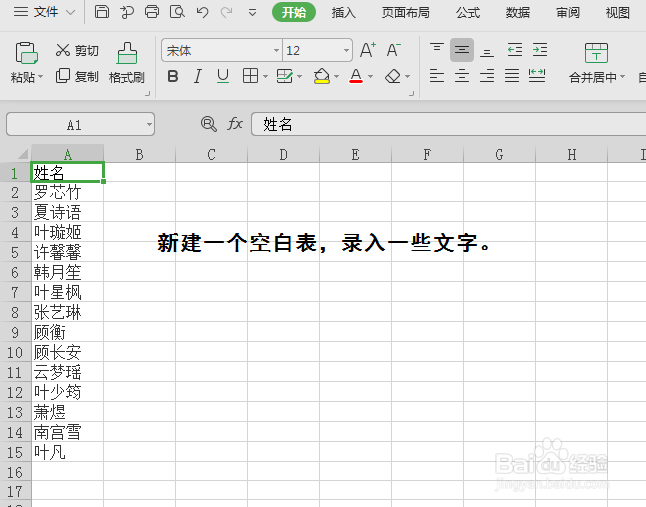Click the Redo arrow icon

[x=226, y=12]
